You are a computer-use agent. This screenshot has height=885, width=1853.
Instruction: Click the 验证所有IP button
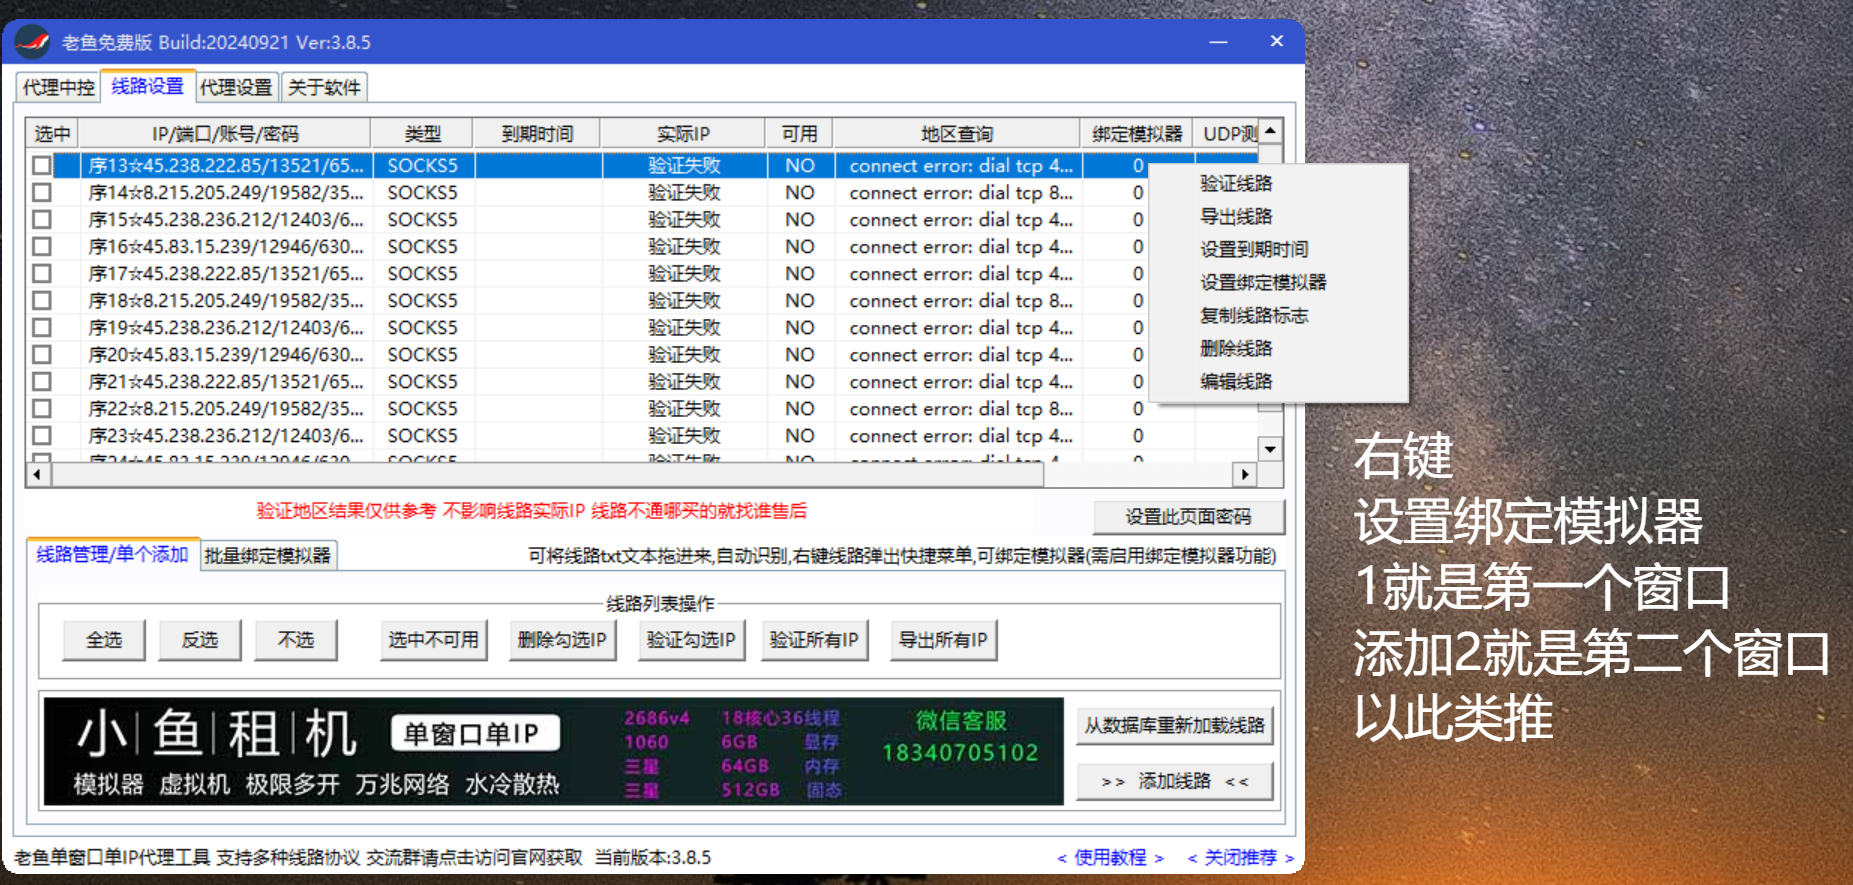pos(814,640)
